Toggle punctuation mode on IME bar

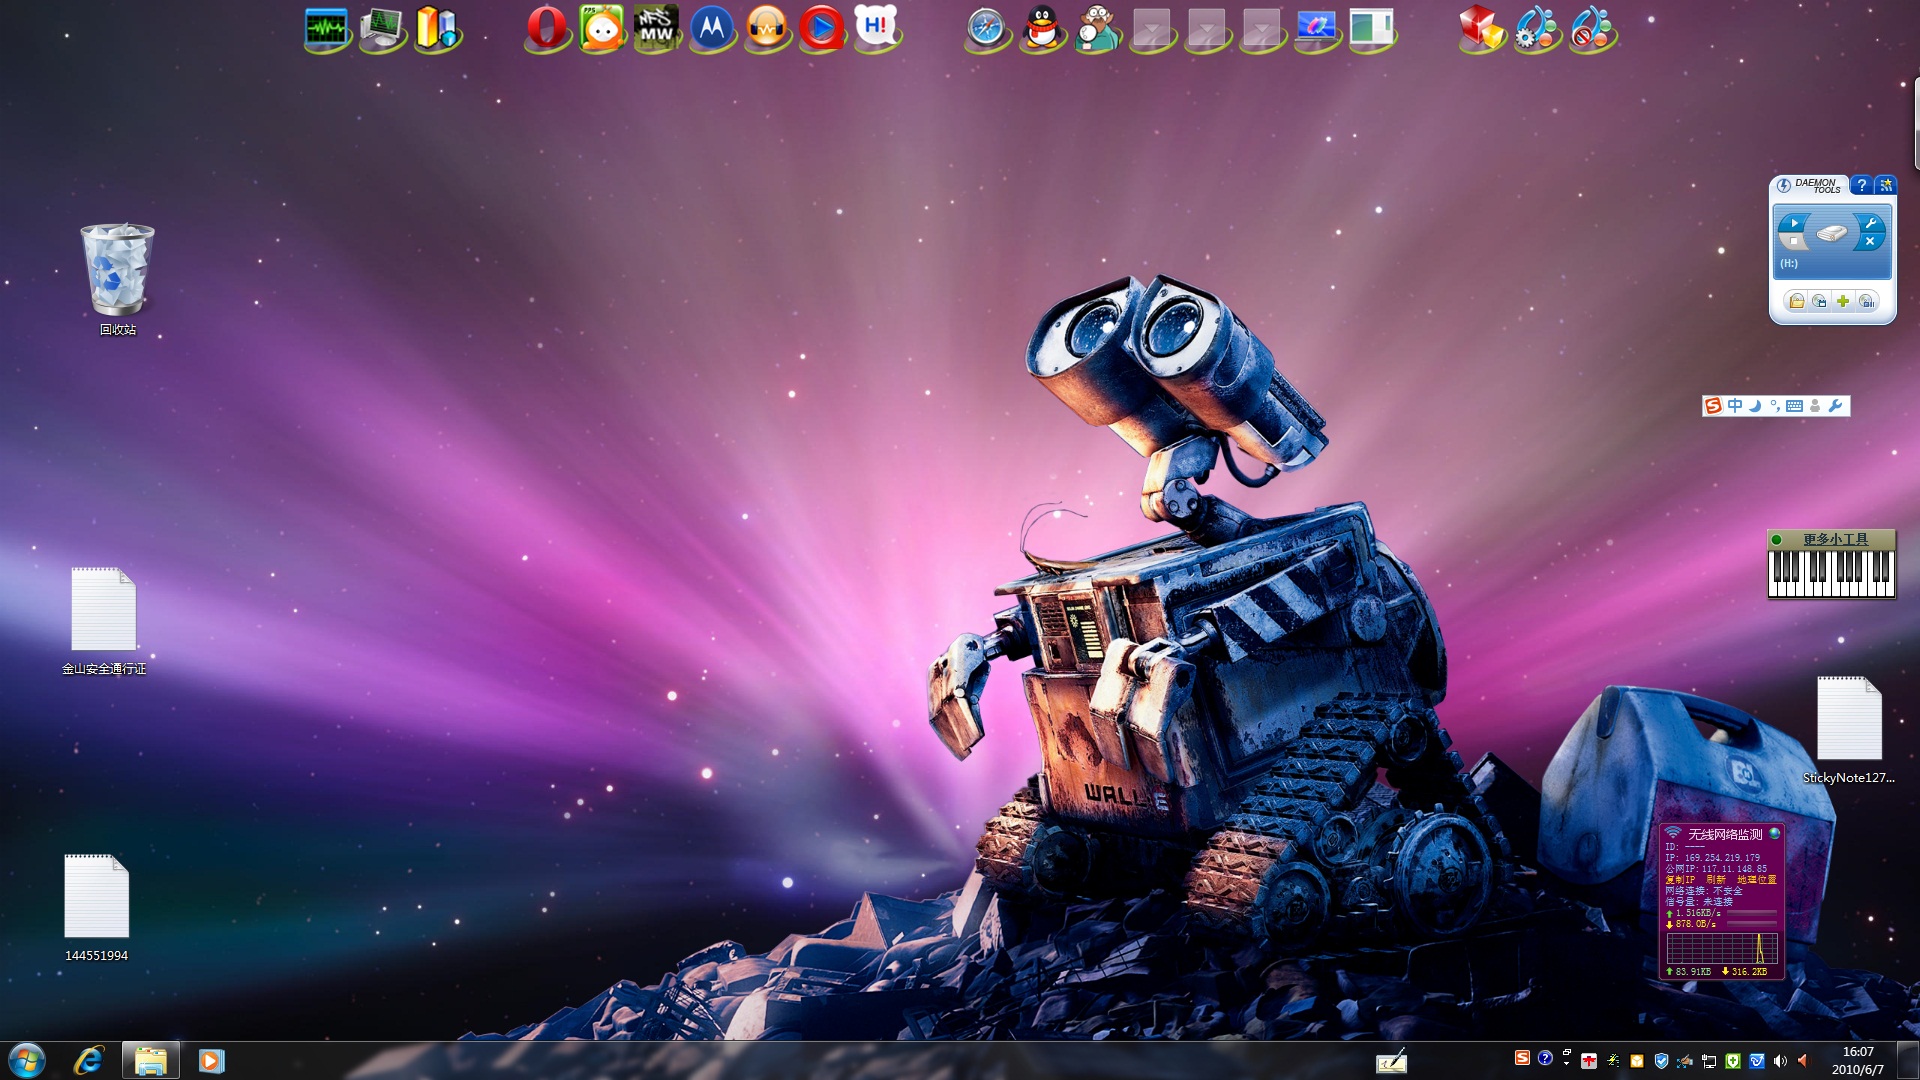1775,406
